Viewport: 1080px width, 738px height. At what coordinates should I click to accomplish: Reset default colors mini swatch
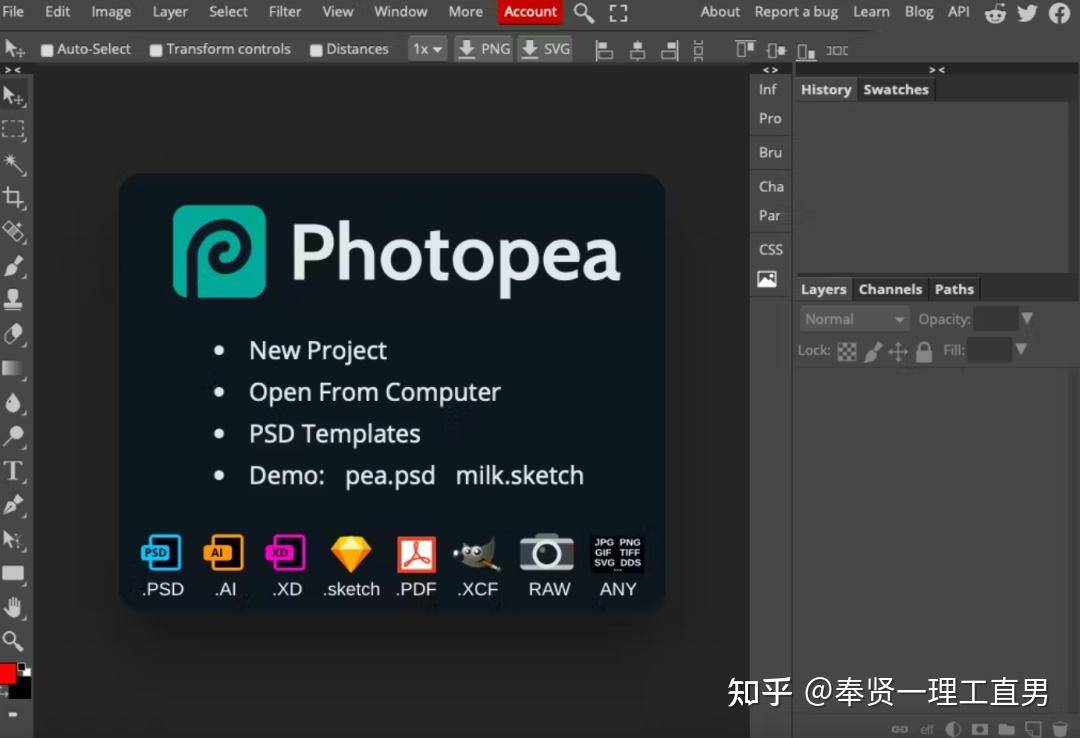[23, 668]
